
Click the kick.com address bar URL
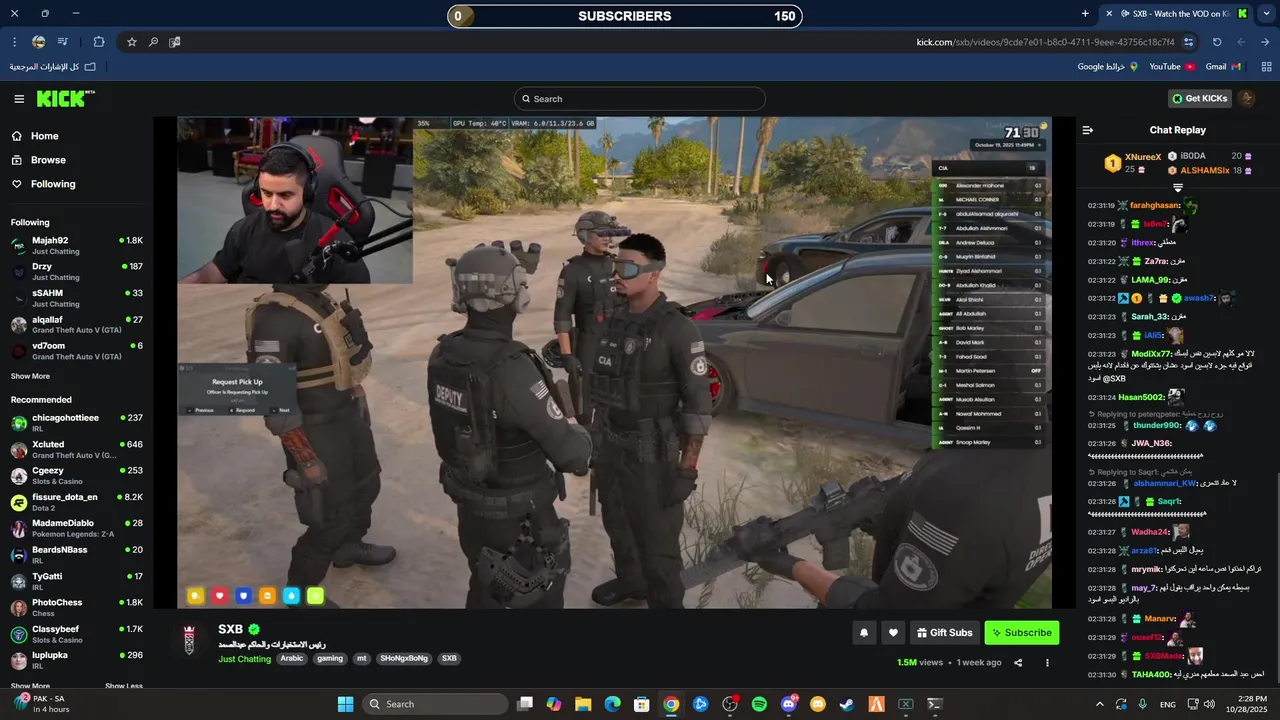(x=1045, y=42)
